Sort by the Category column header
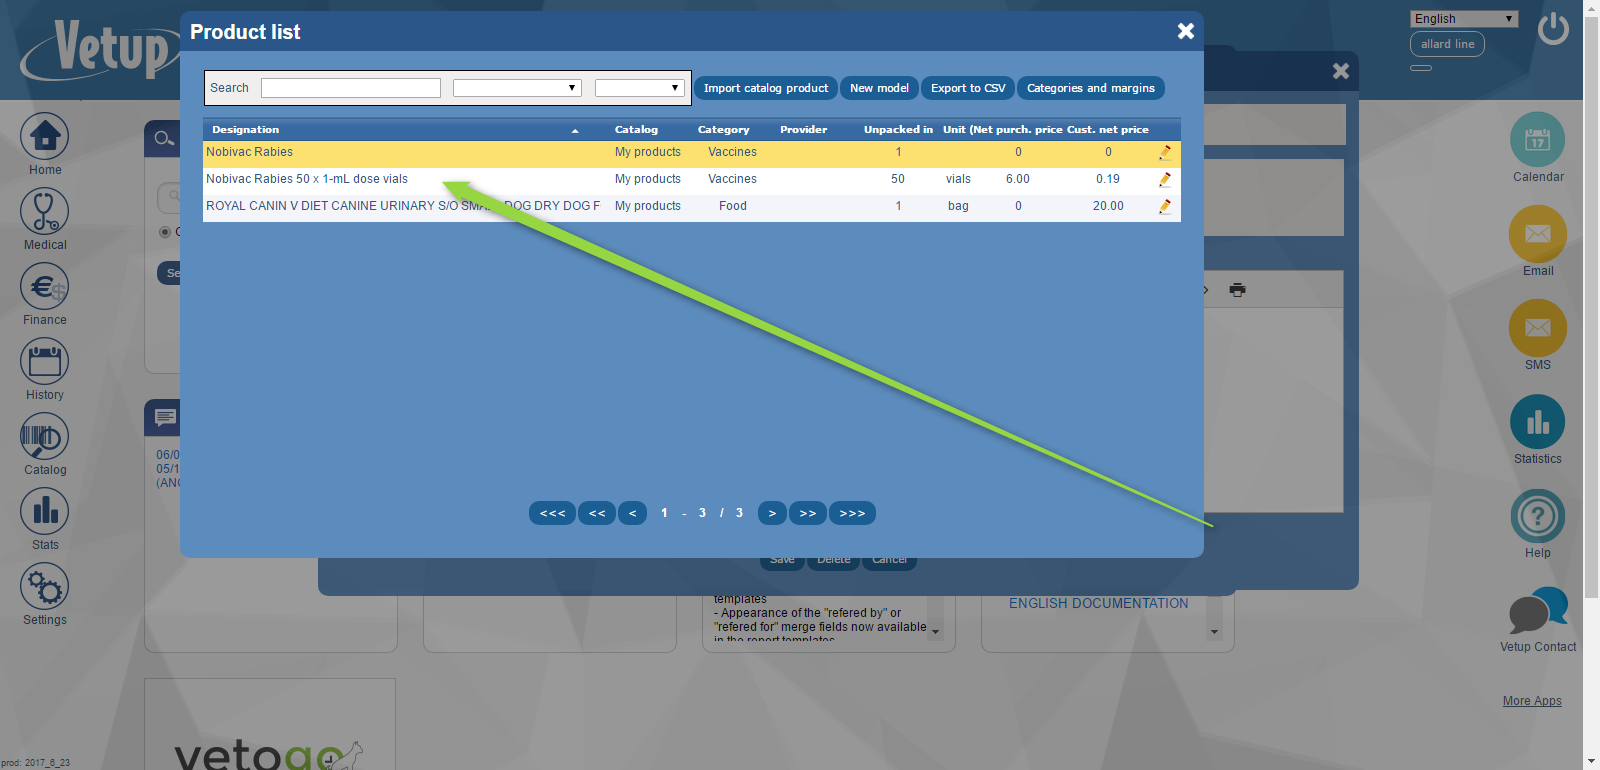 coord(723,130)
